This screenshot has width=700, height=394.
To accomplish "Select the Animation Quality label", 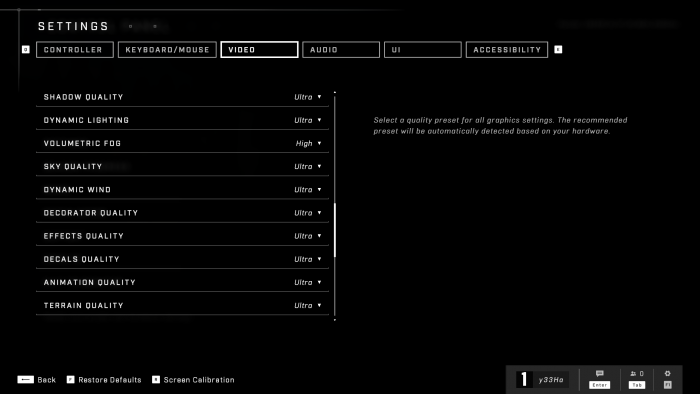I will point(90,282).
